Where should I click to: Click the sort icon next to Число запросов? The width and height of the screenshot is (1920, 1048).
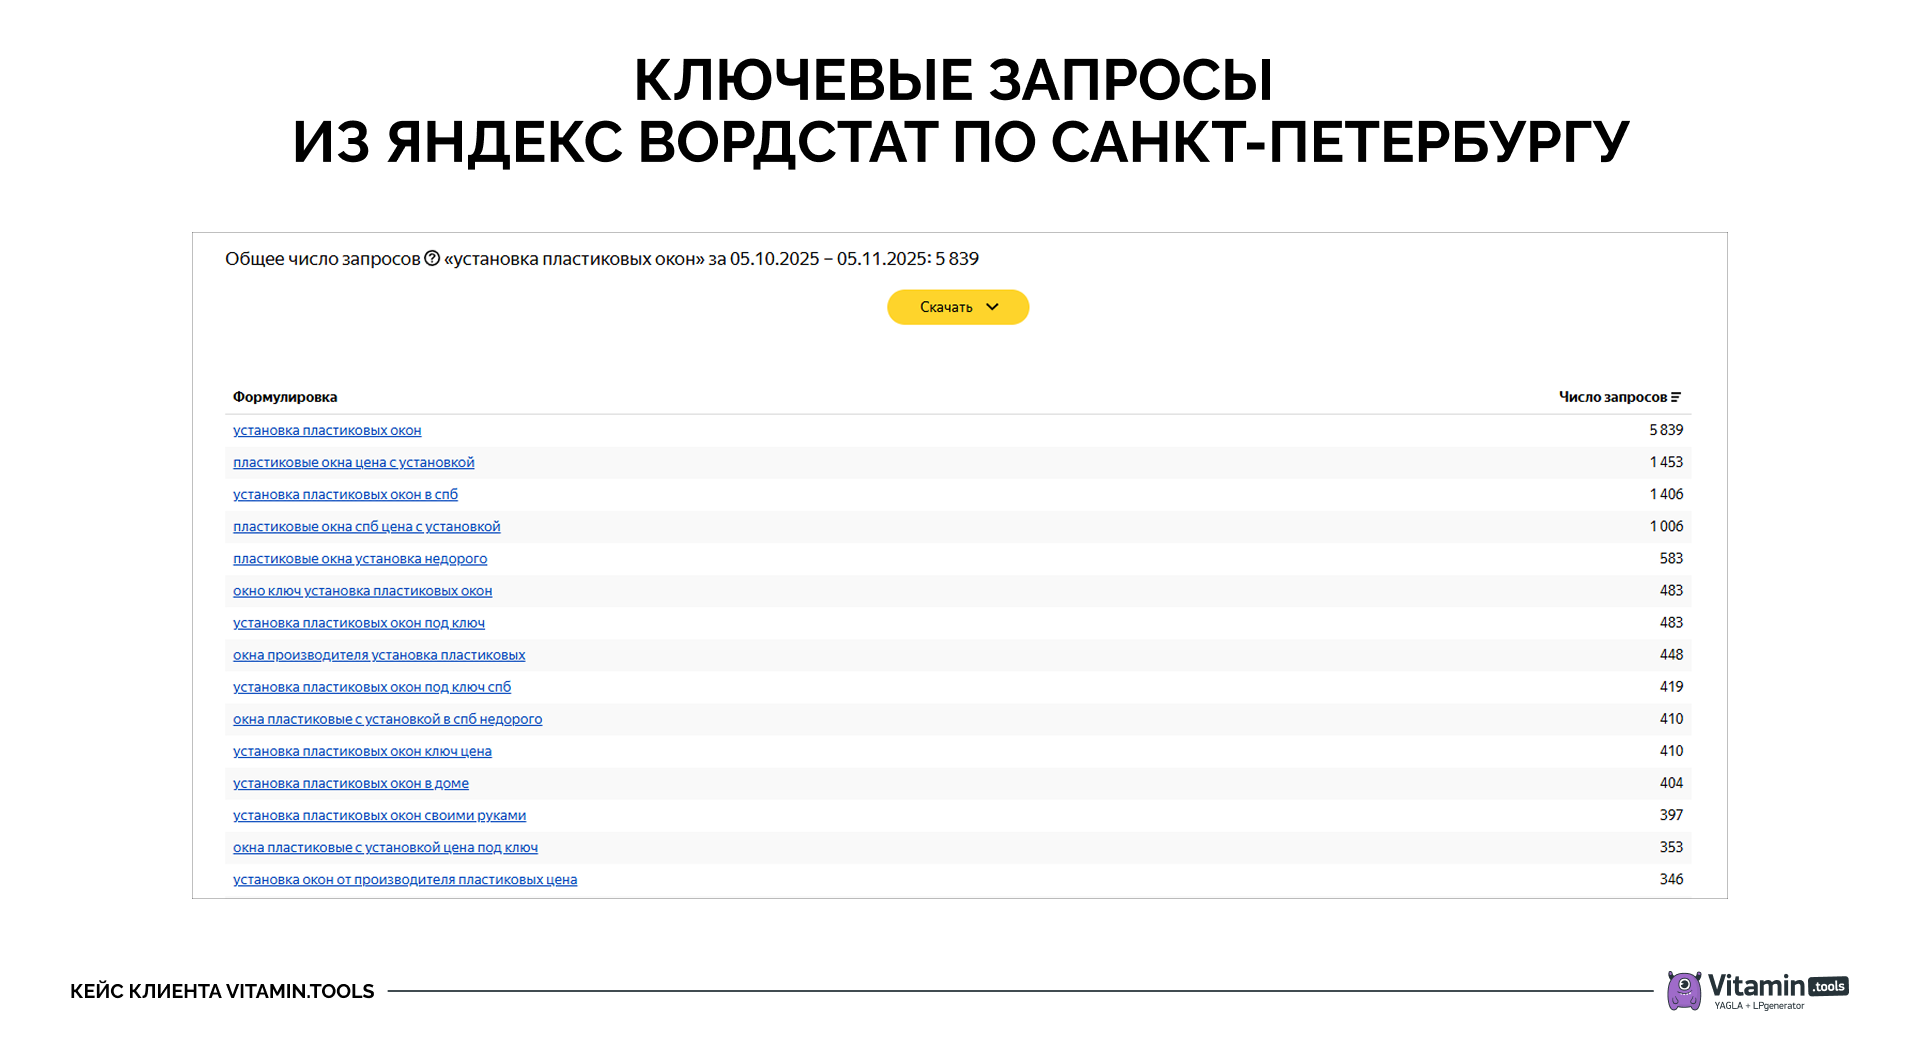click(x=1678, y=396)
